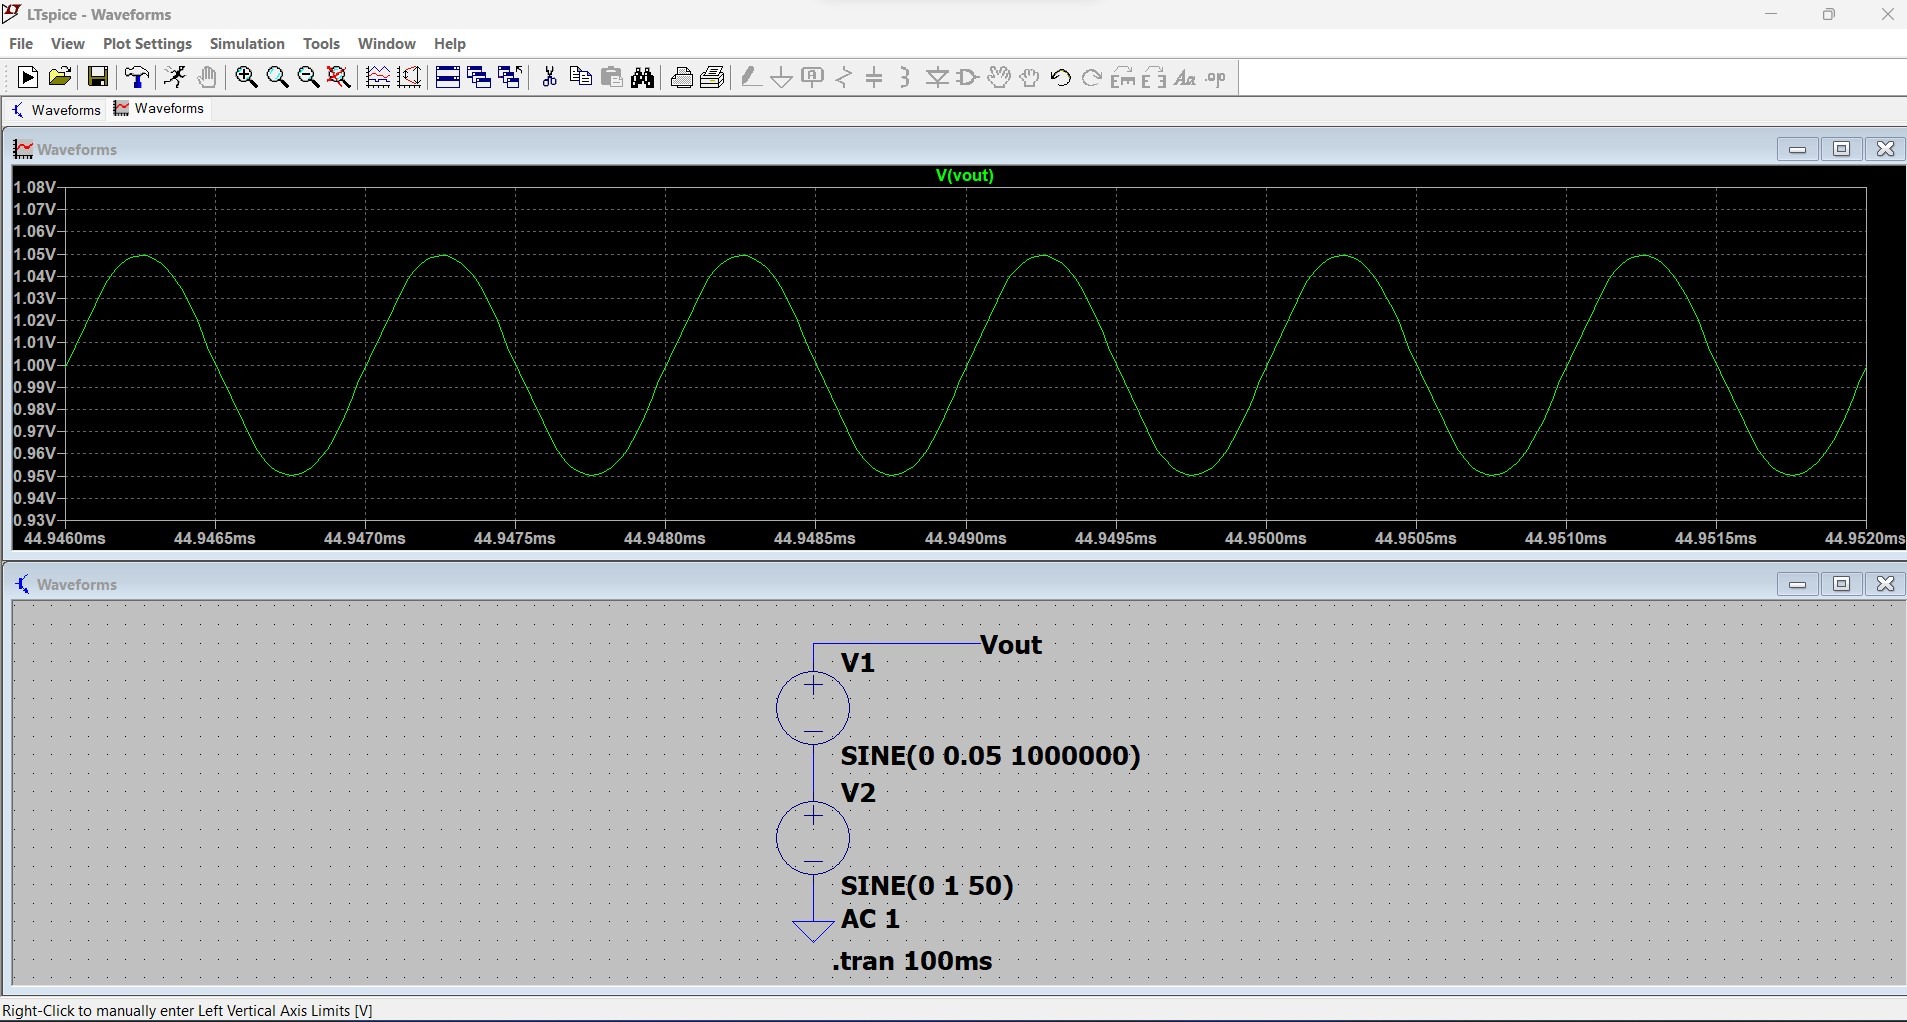Zoom out with minus magnifier
1907x1022 pixels.
click(x=308, y=78)
